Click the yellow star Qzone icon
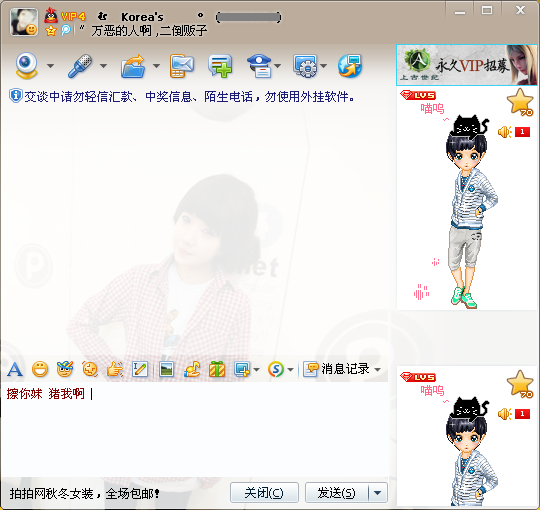This screenshot has height=510, width=540. [51, 31]
